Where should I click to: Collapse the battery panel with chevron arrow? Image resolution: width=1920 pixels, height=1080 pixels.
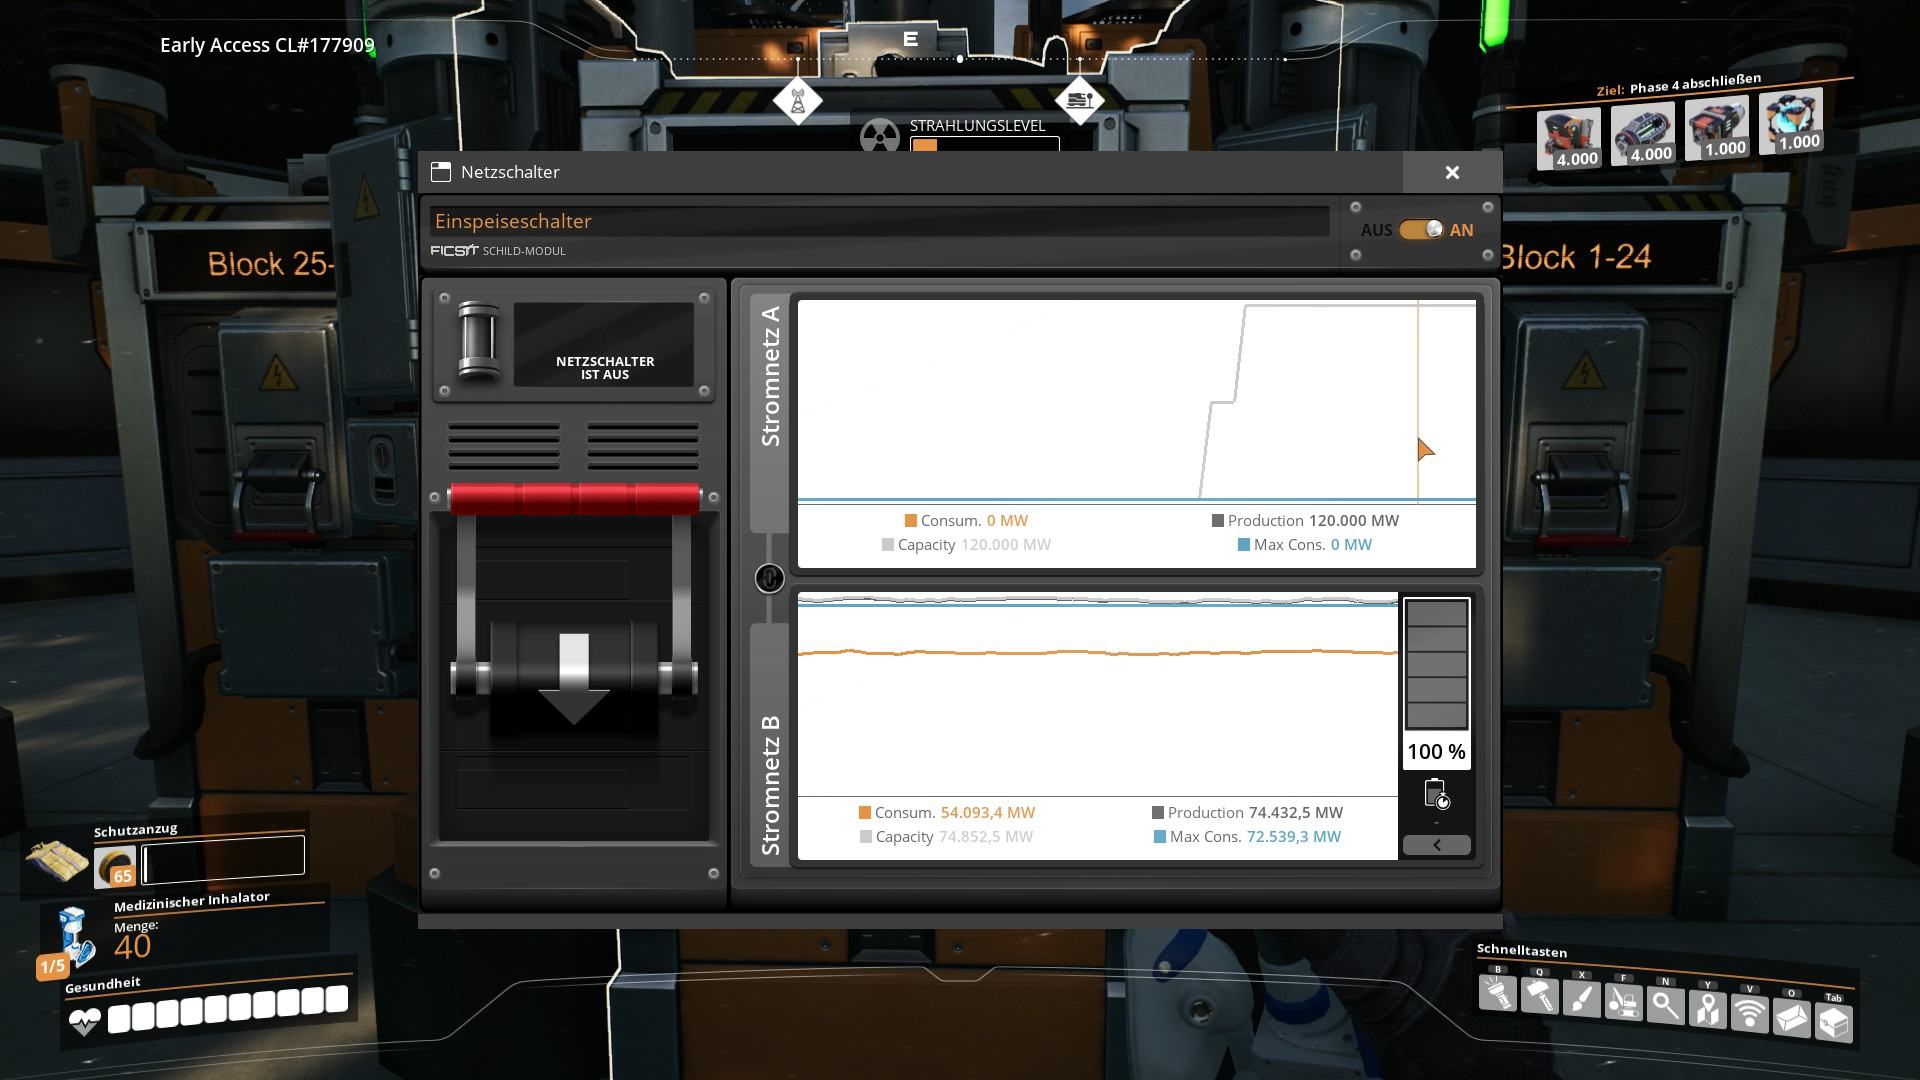pos(1437,845)
